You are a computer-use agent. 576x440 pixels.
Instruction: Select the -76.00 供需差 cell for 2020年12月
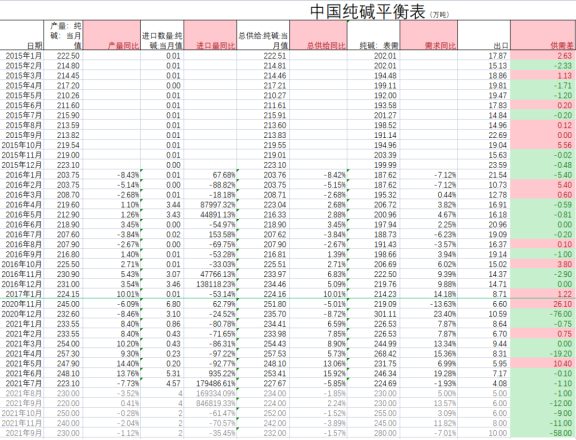[543, 314]
